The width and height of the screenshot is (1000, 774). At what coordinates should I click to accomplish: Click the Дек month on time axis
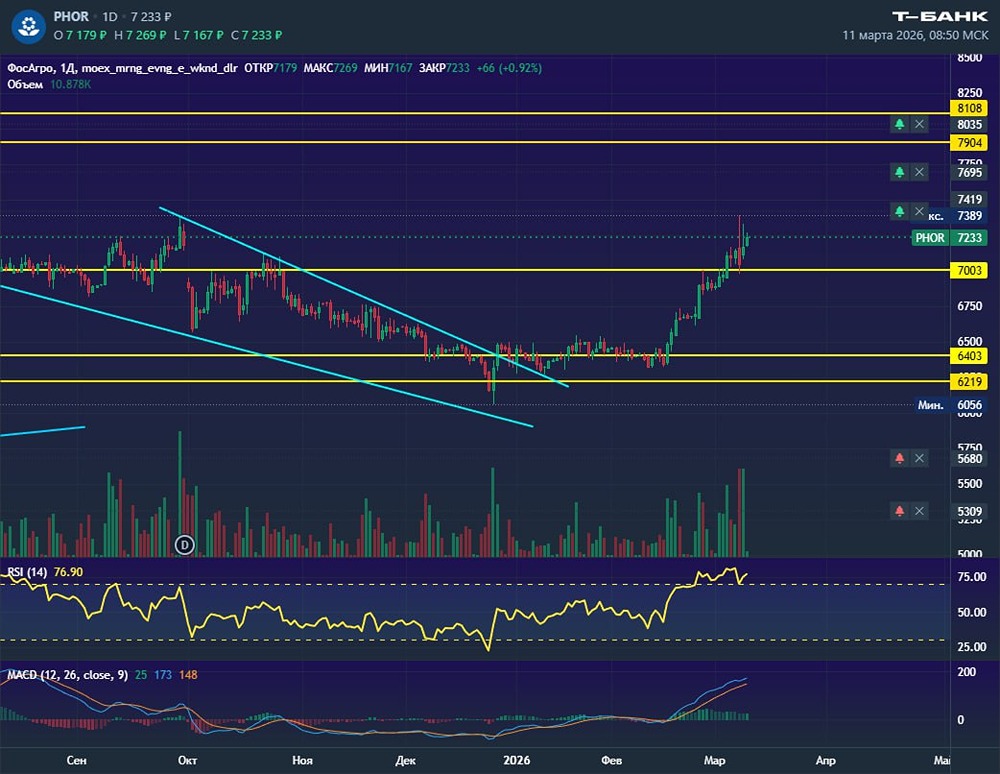pos(406,760)
